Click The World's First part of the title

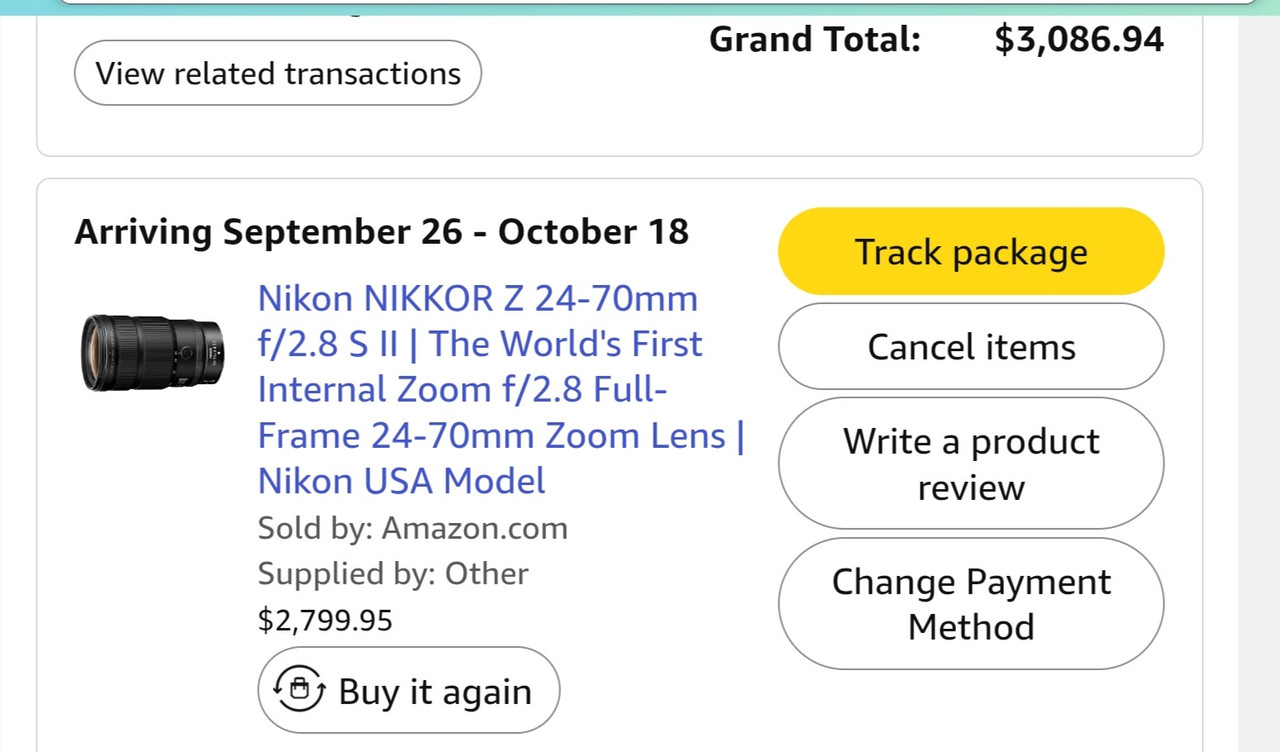565,344
